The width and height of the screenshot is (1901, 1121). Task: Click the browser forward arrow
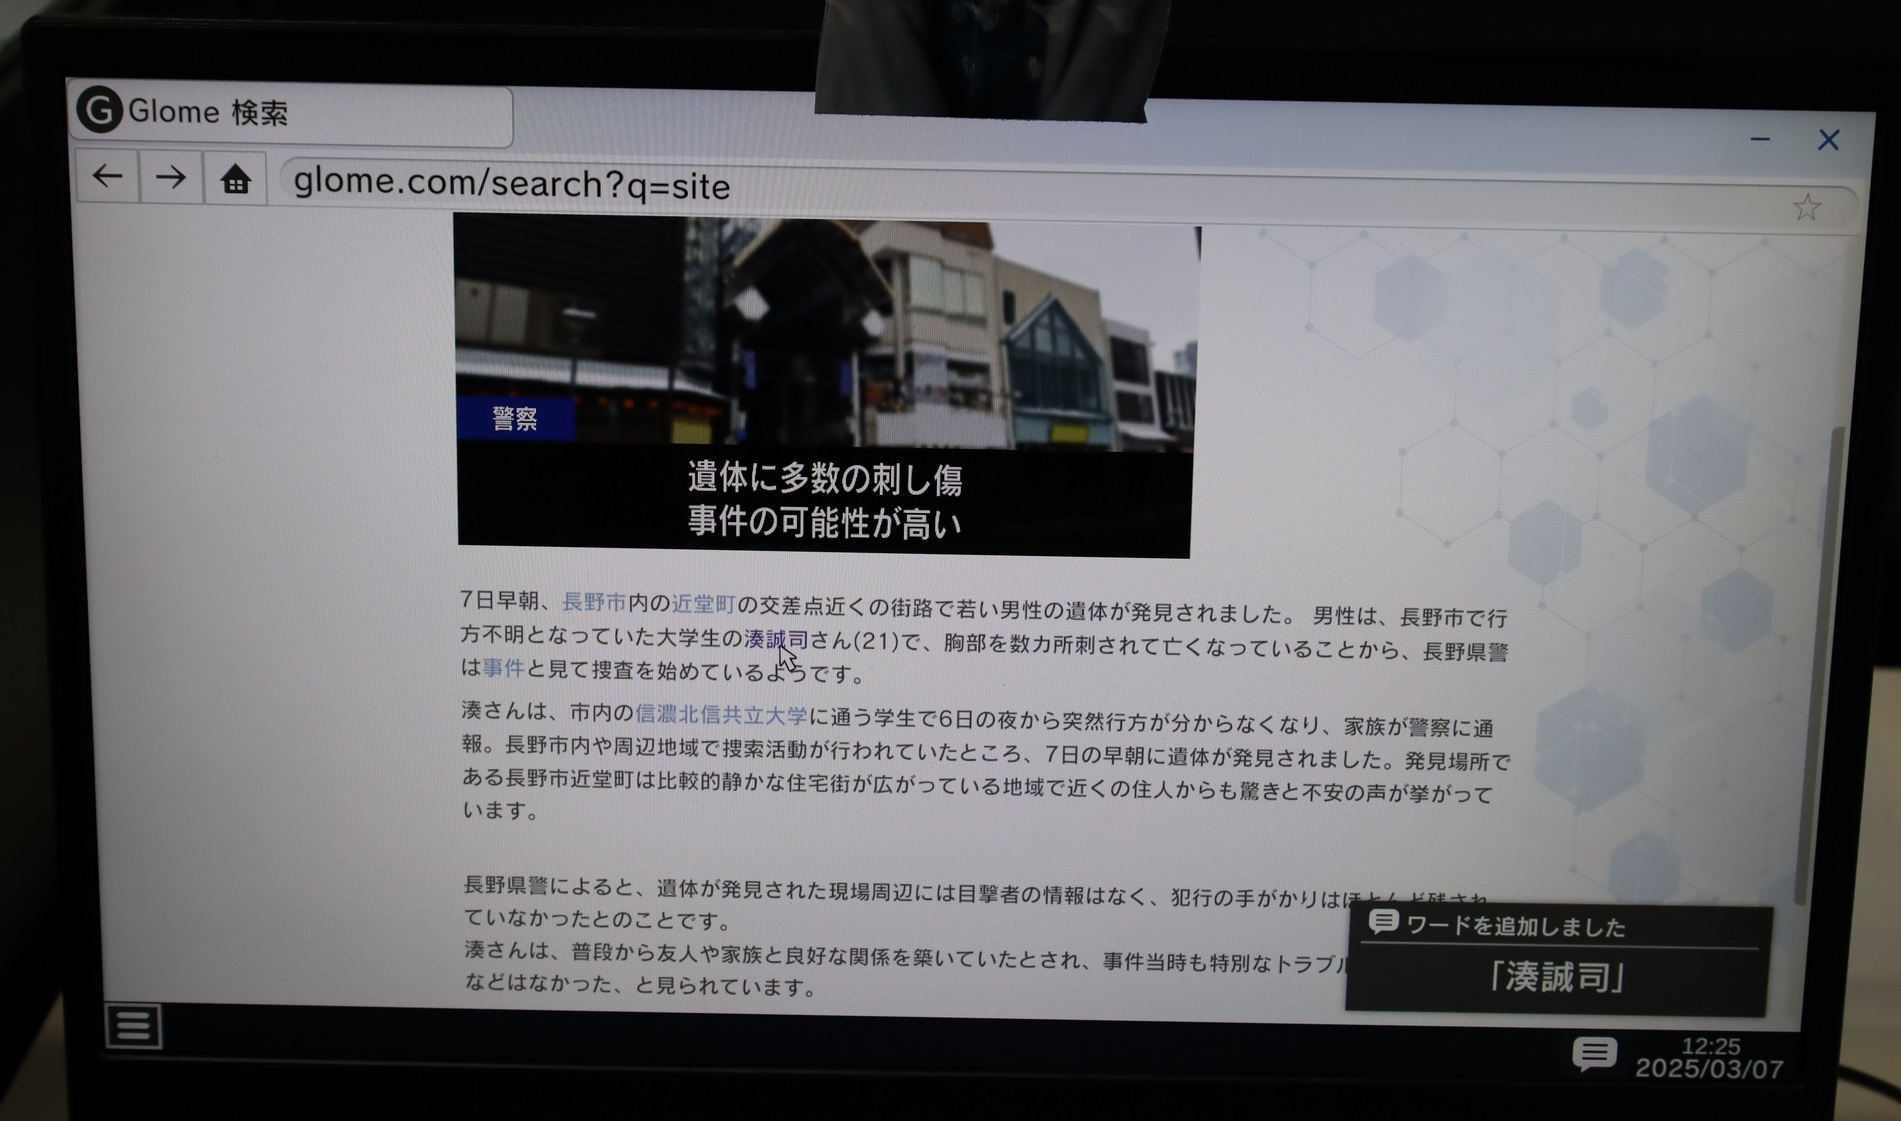tap(171, 178)
